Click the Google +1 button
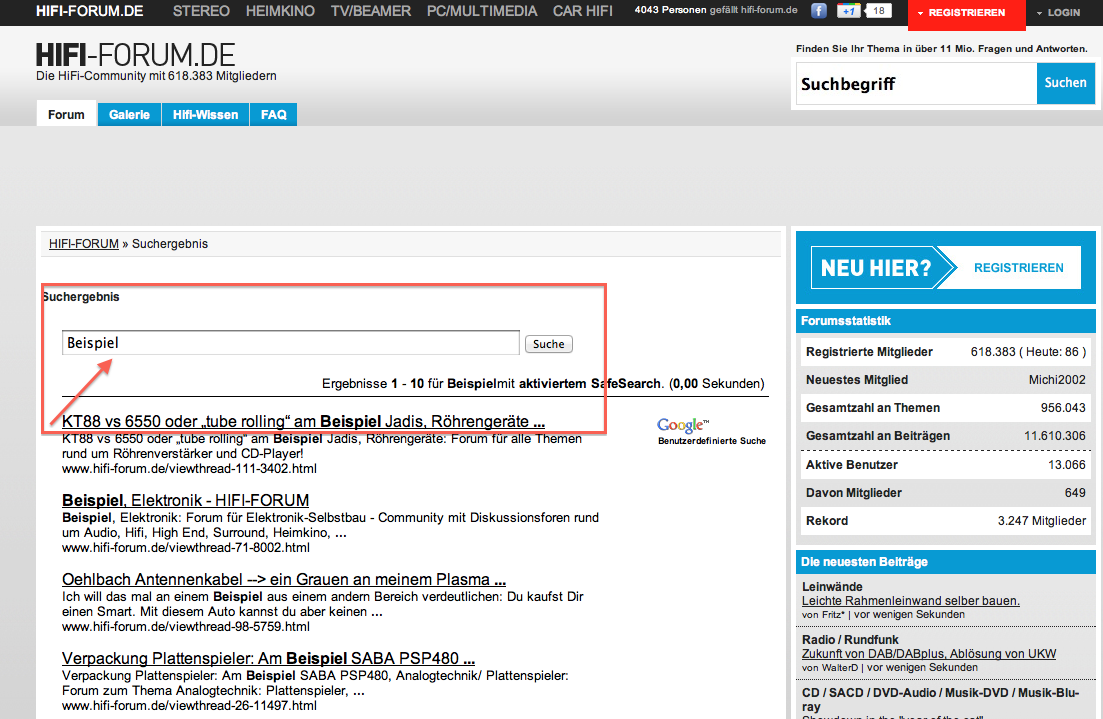Screen dimensions: 1103x719 [848, 11]
